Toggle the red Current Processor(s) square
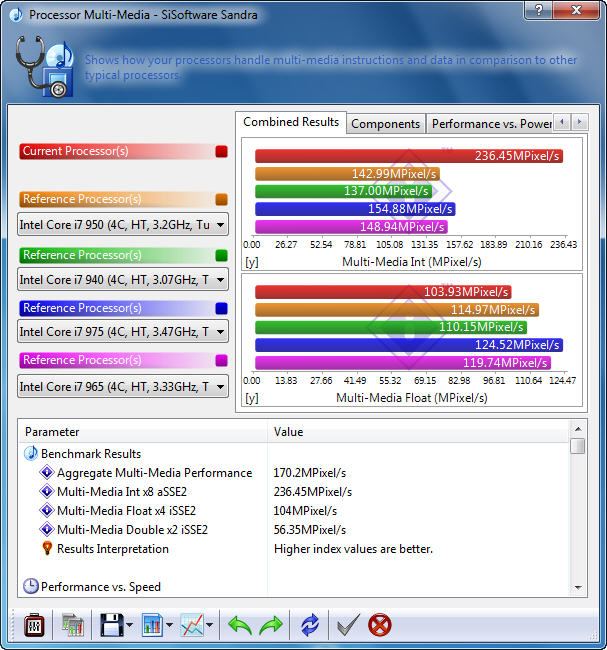The width and height of the screenshot is (607, 650). [221, 151]
